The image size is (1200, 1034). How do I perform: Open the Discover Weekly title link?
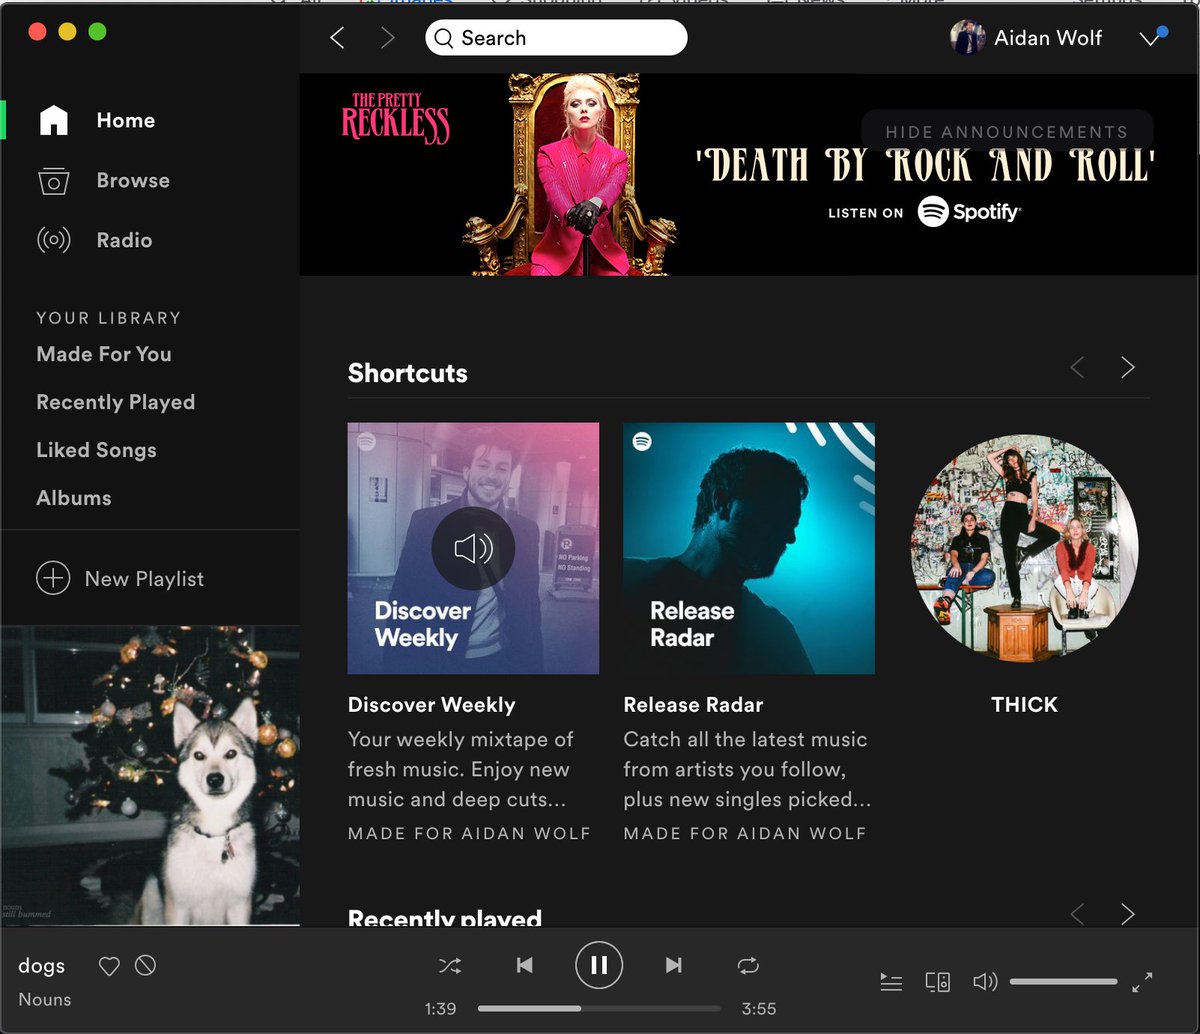coord(431,705)
